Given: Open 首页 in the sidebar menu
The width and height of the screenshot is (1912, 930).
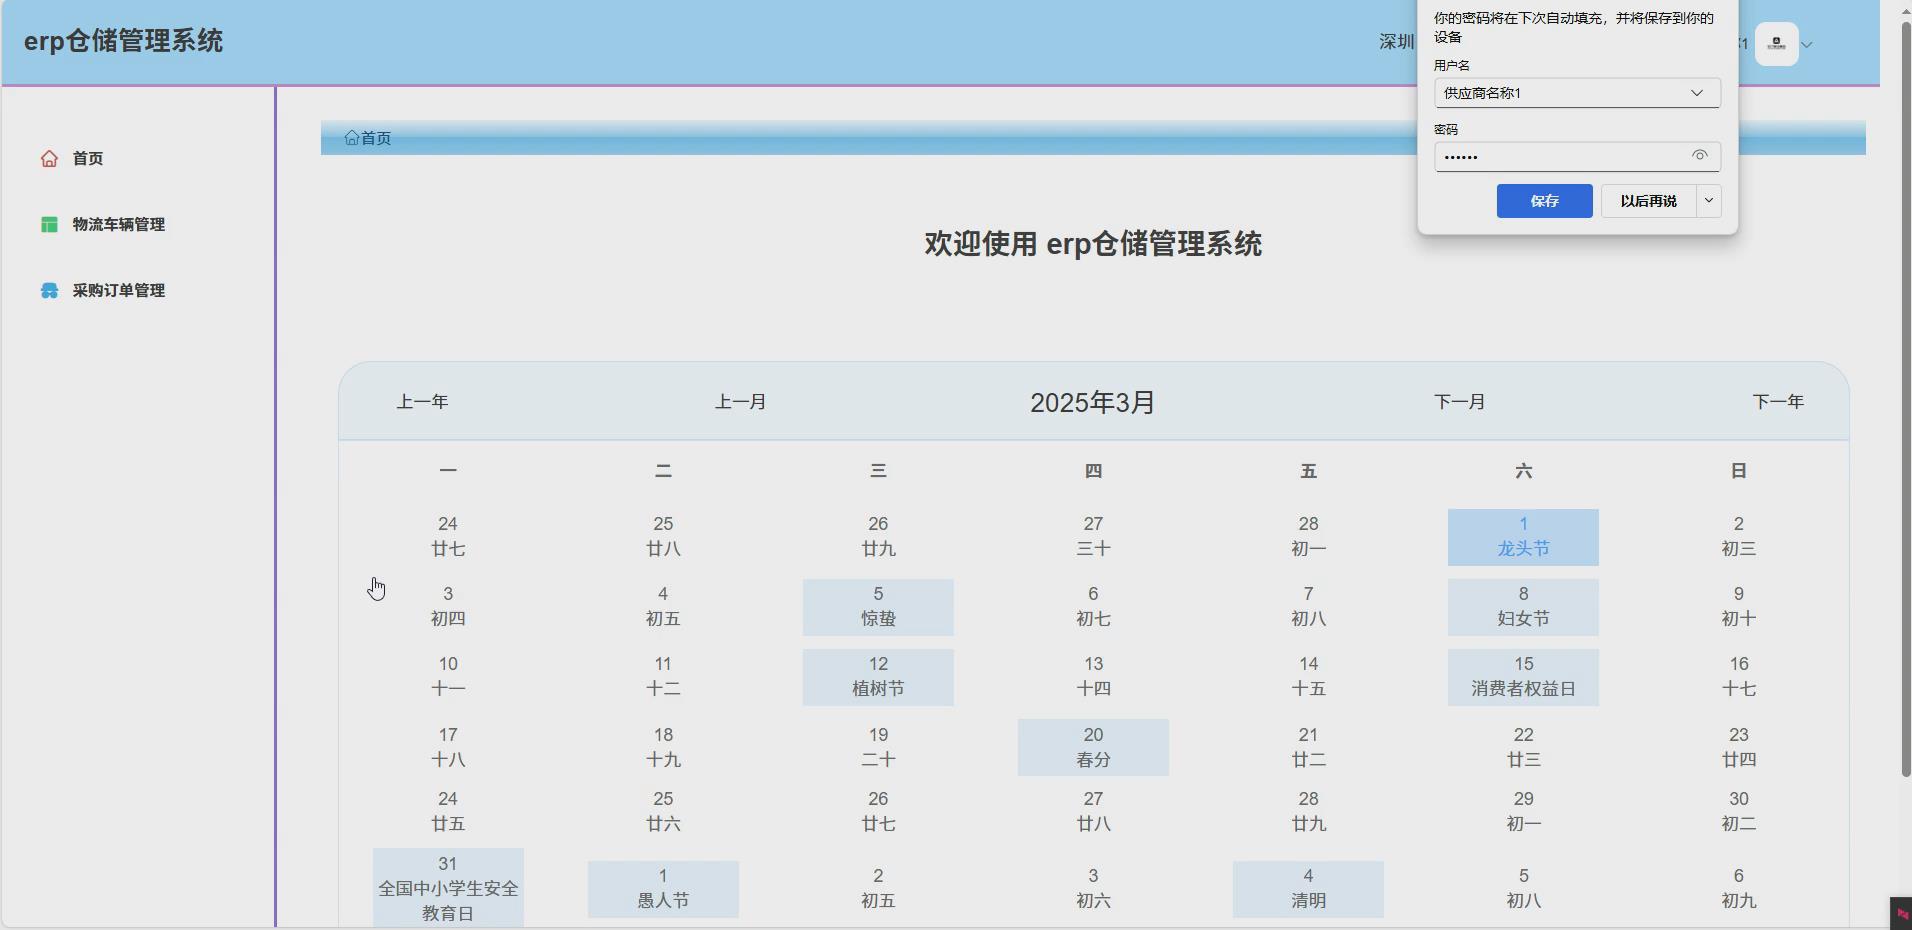Looking at the screenshot, I should pos(88,158).
